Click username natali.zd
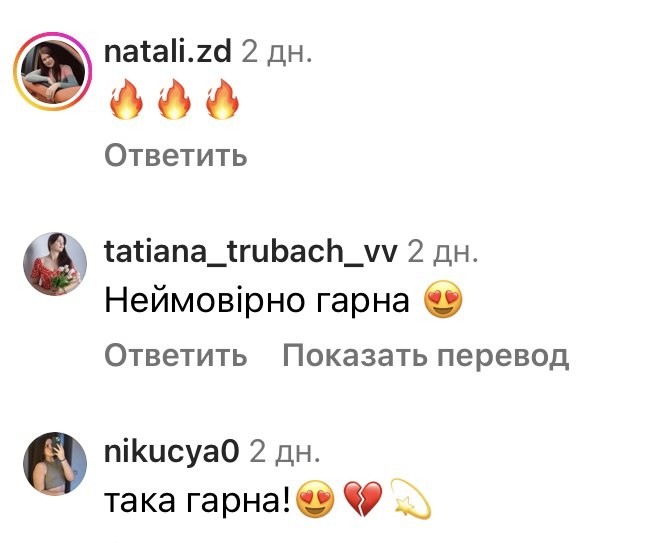Viewport: 660px width, 543px height. (x=168, y=51)
